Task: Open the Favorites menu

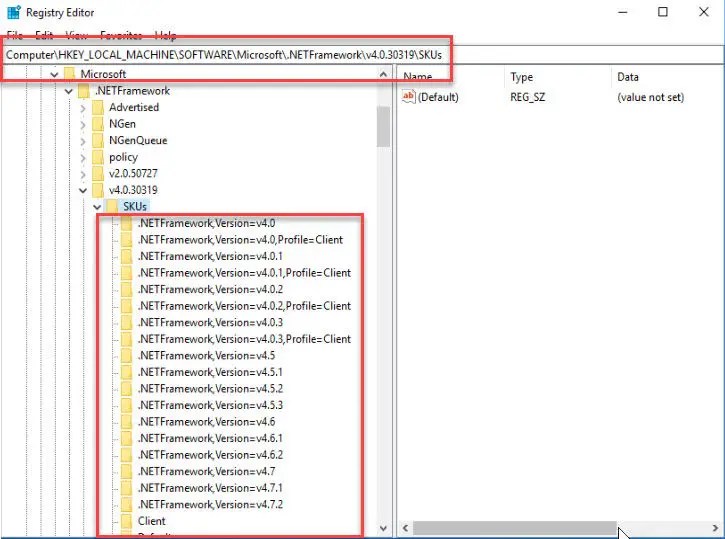Action: click(x=121, y=35)
